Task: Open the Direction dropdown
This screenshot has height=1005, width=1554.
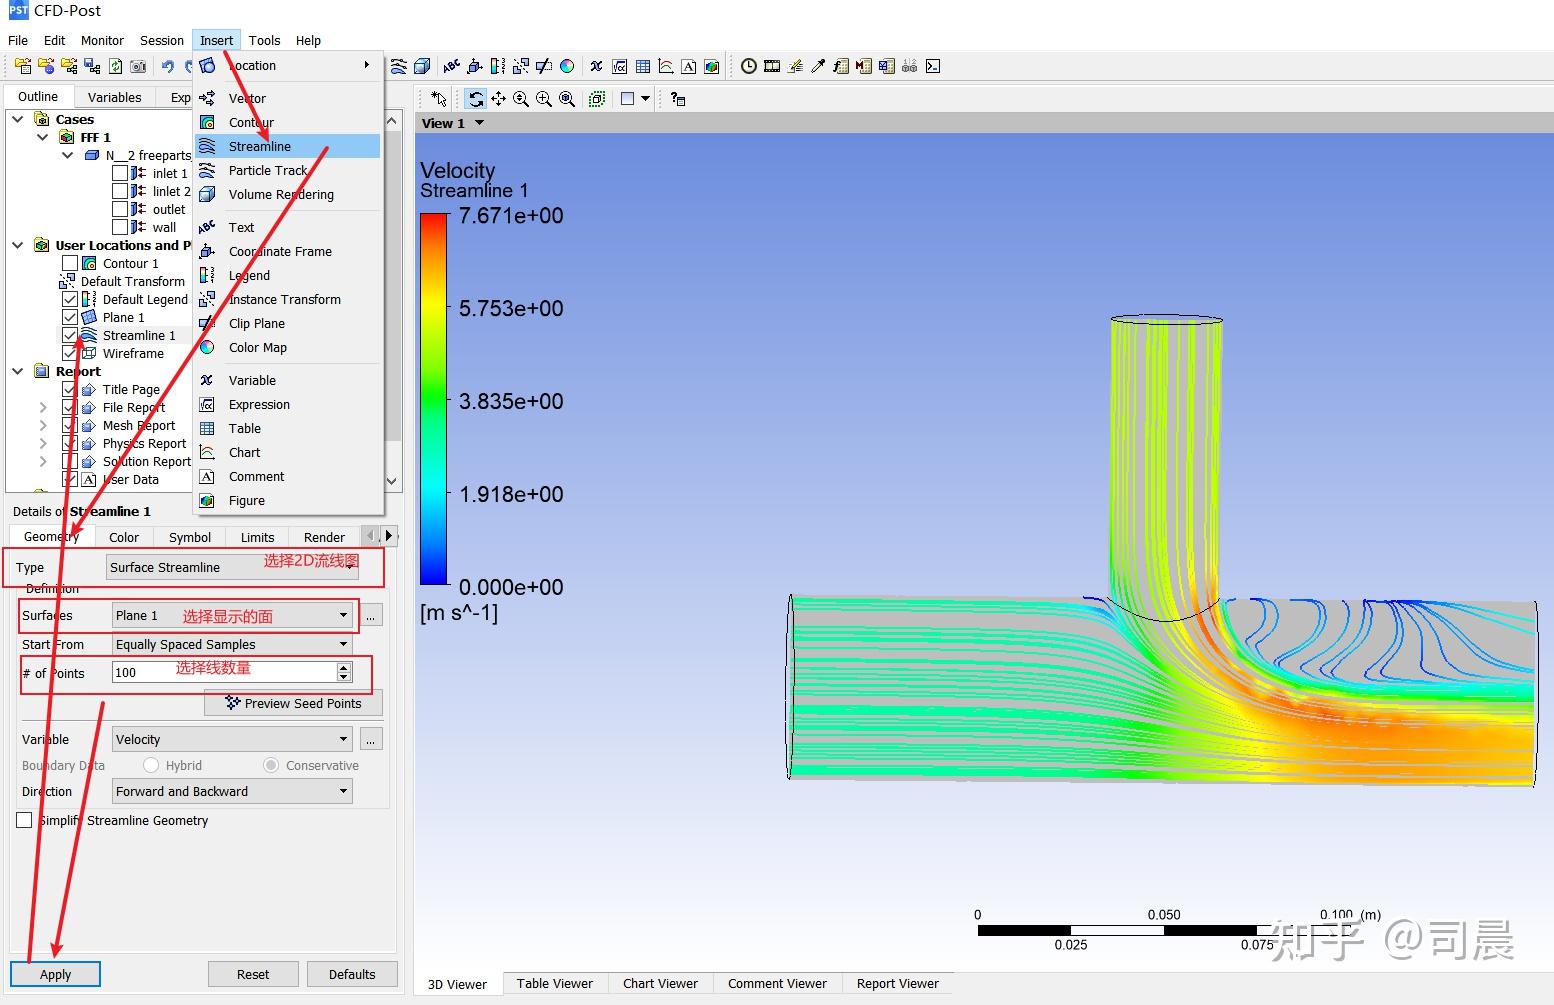Action: [232, 791]
